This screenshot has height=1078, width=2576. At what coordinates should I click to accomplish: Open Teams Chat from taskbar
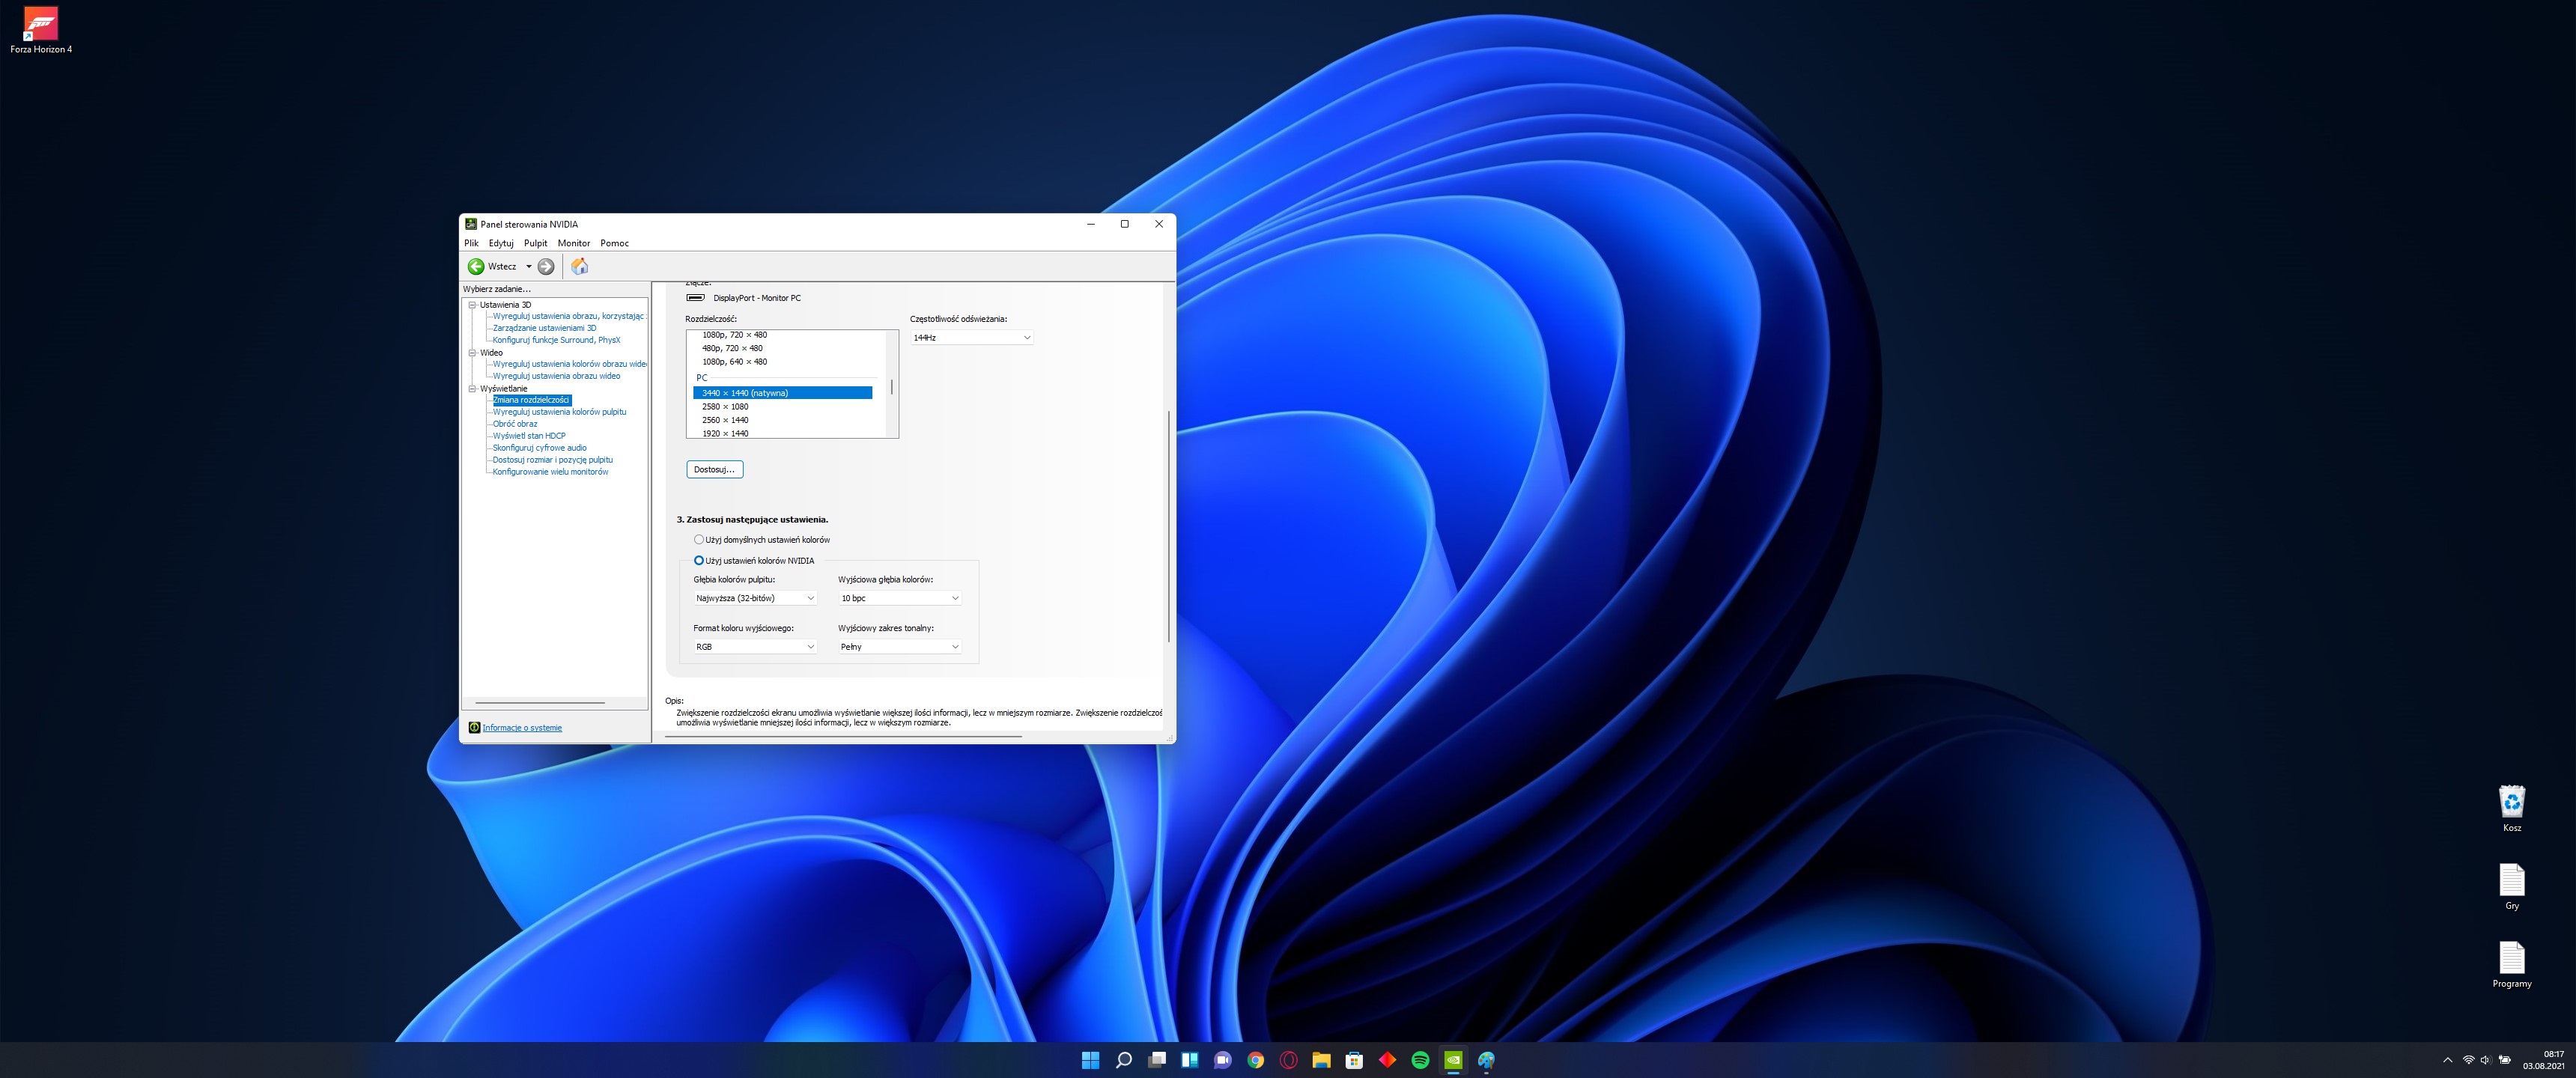[1222, 1060]
